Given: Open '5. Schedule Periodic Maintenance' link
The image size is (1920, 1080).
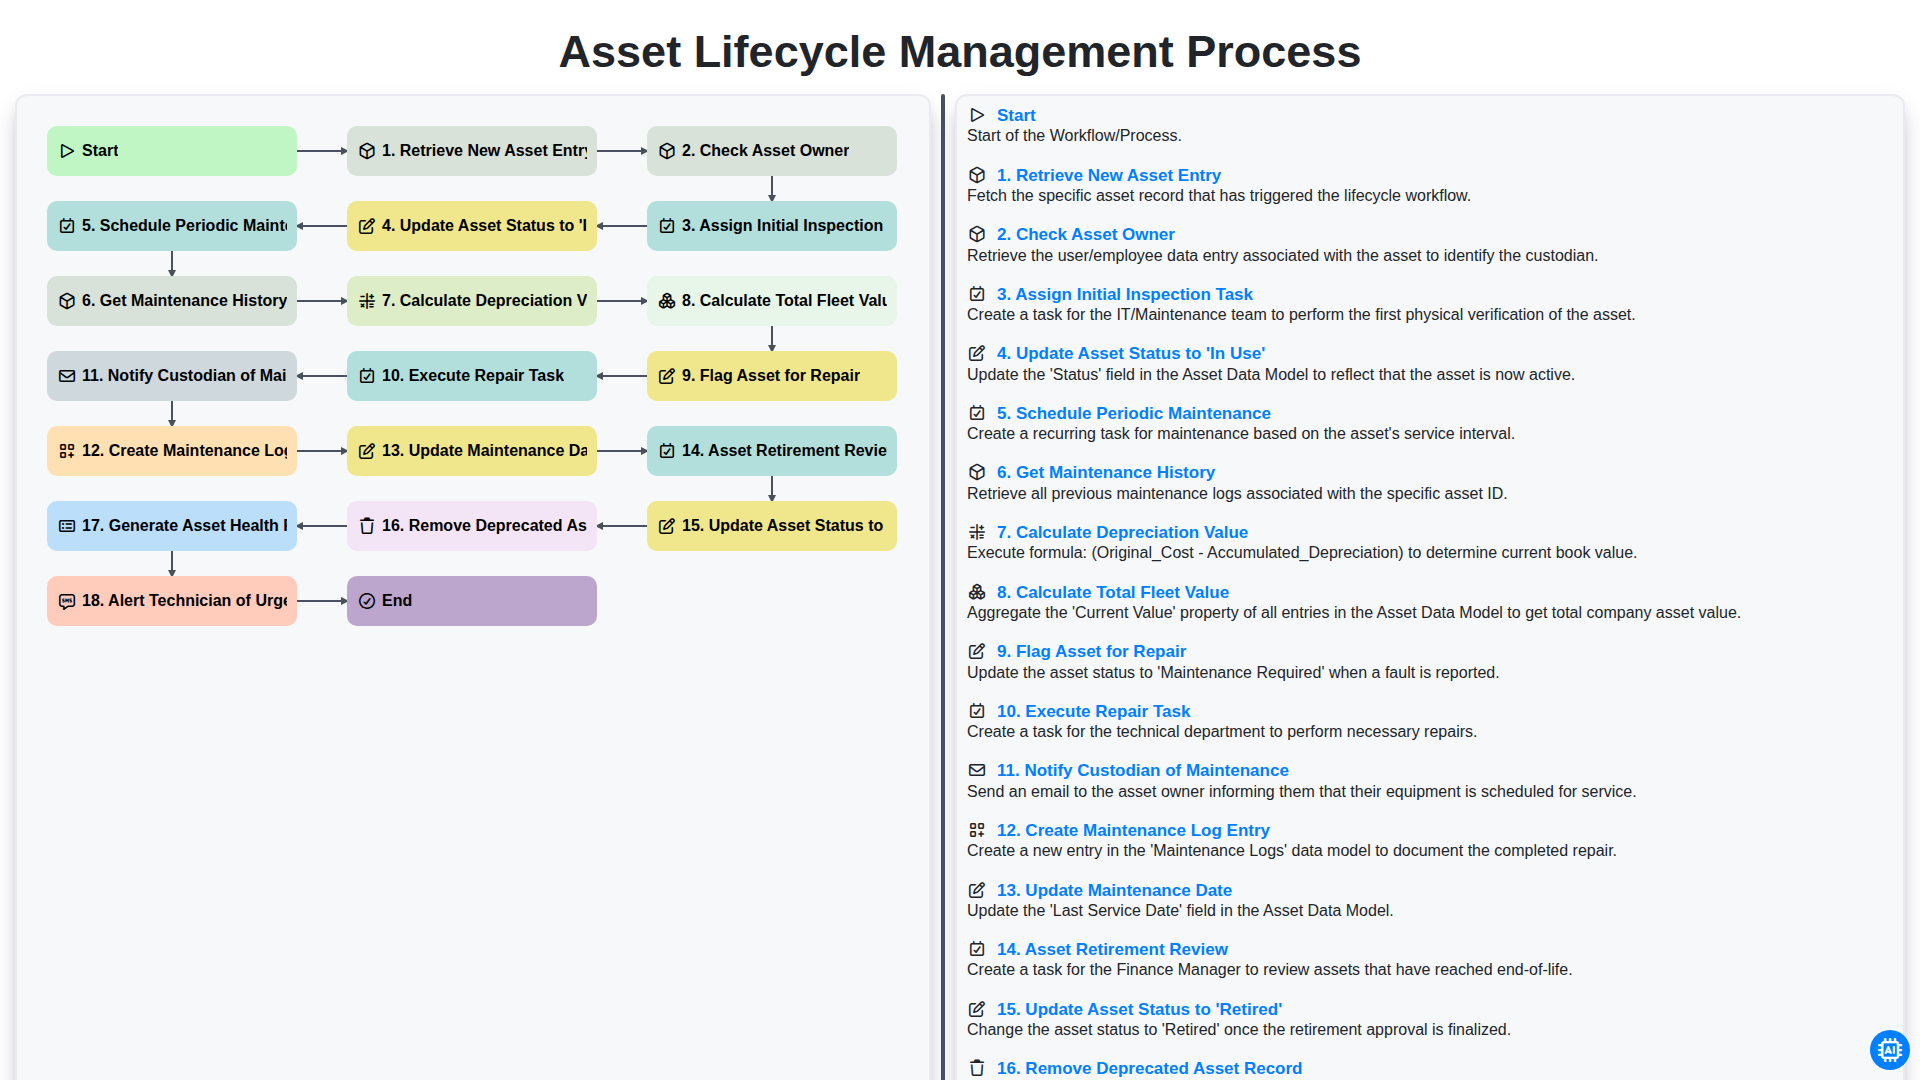Looking at the screenshot, I should click(1133, 413).
